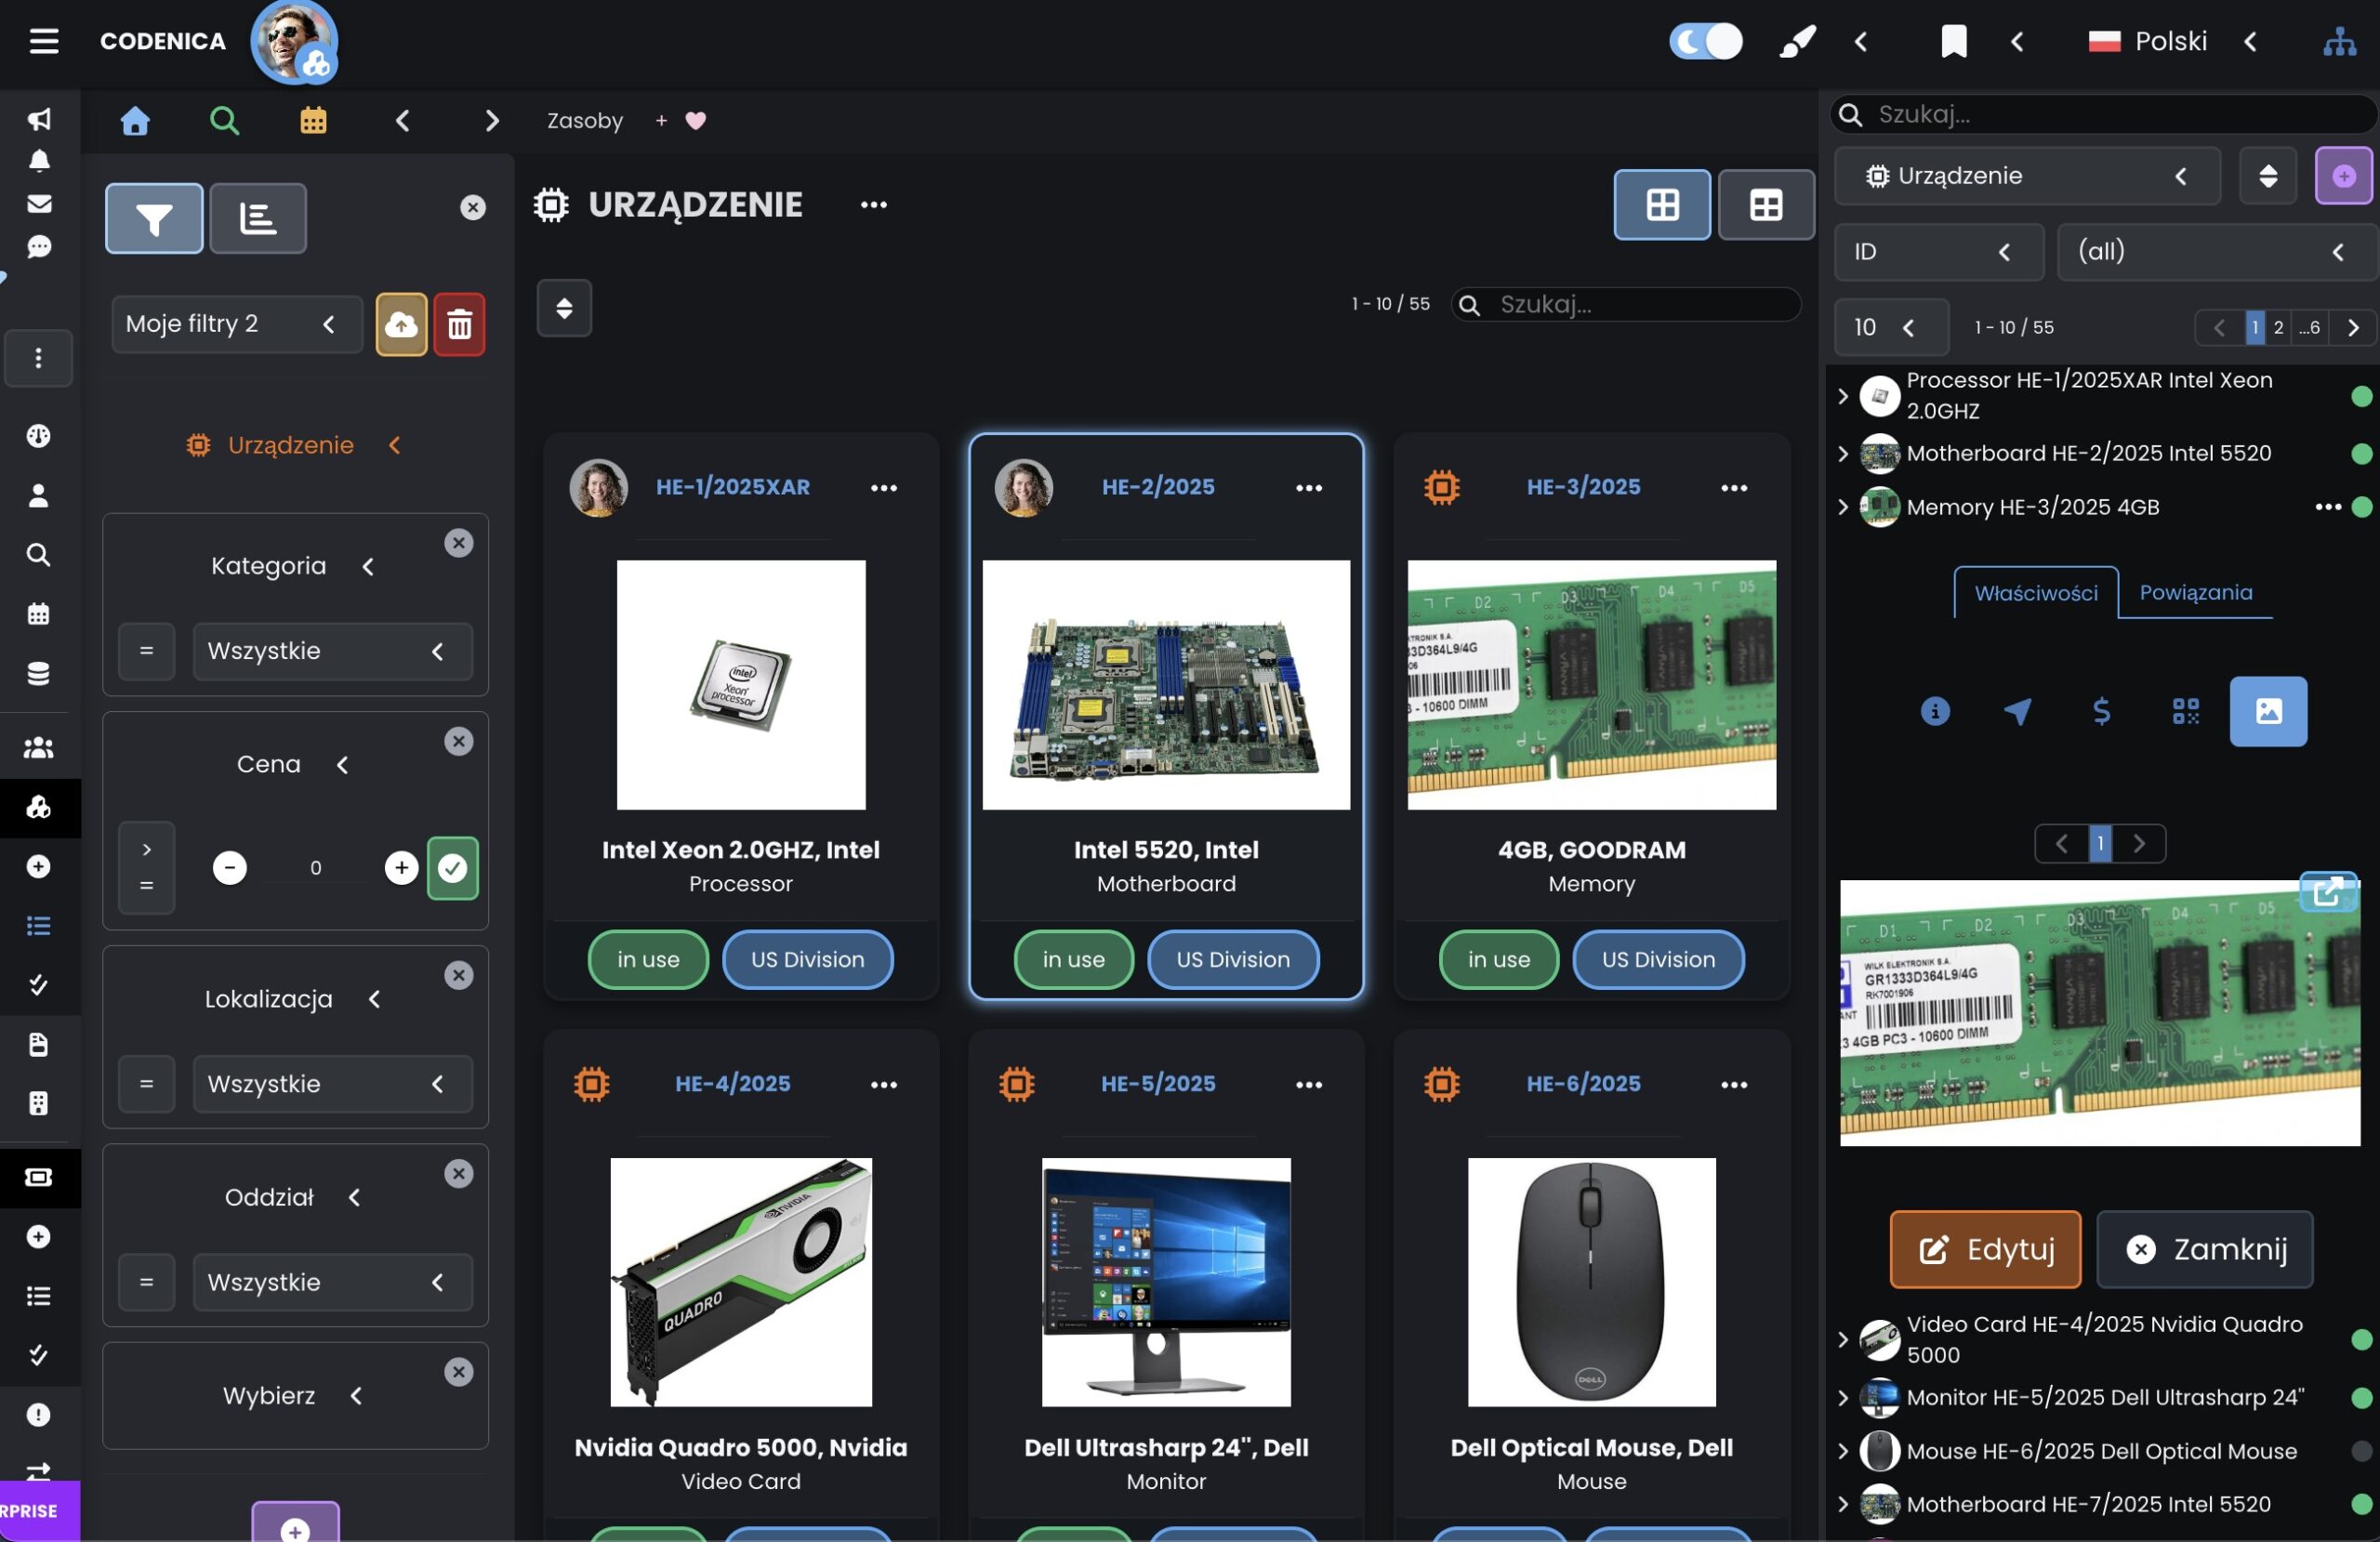Viewport: 2380px width, 1542px height.
Task: Confirm the Cena filter with green checkmark
Action: 453,868
